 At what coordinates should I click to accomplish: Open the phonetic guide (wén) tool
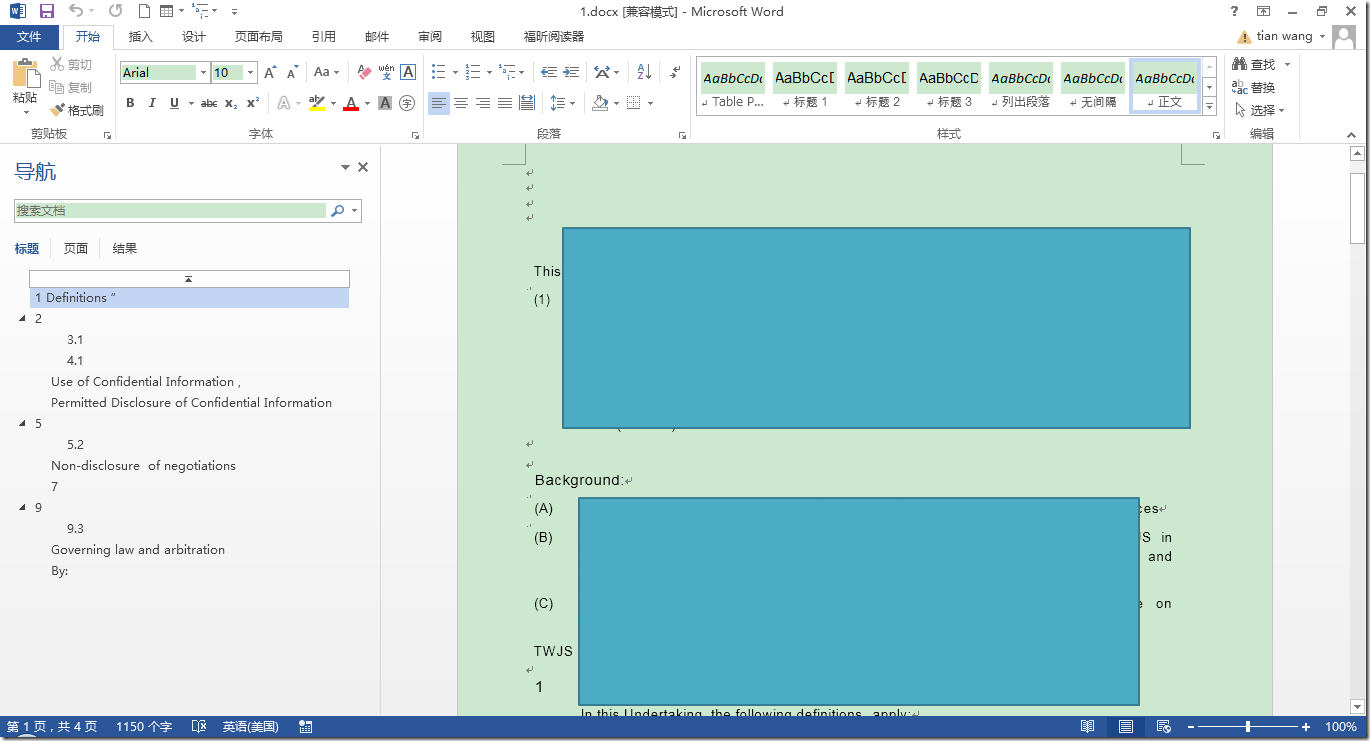385,72
